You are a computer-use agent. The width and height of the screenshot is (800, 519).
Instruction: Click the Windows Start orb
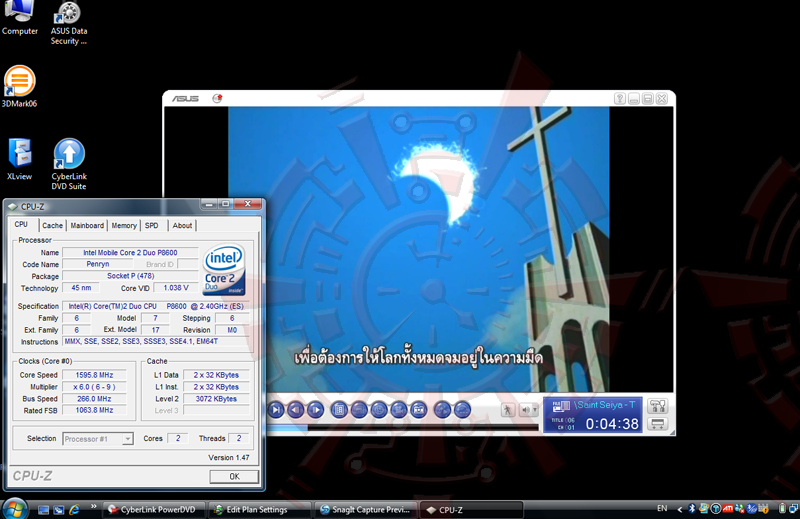coord(15,509)
